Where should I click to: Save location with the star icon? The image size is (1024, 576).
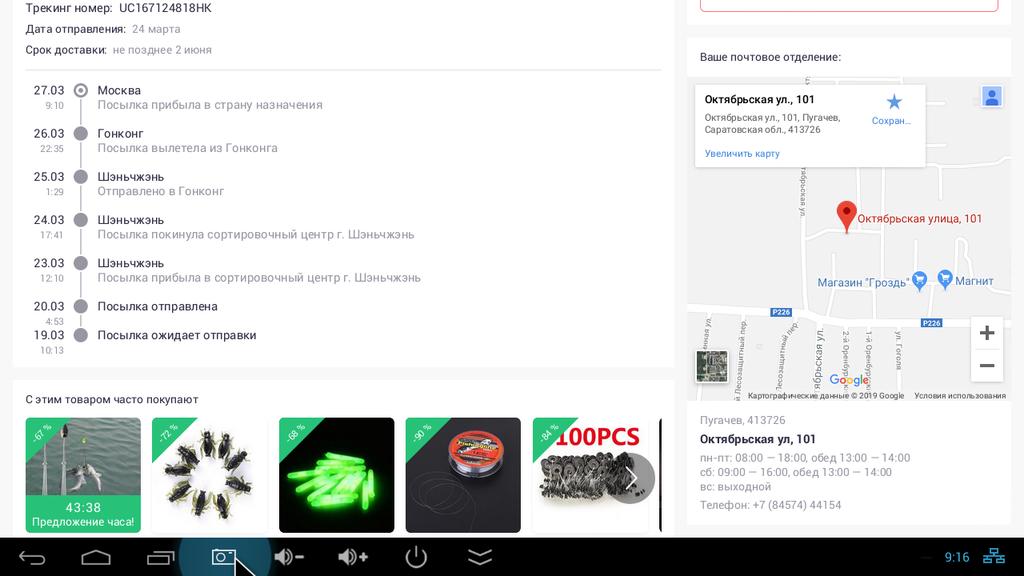[894, 102]
